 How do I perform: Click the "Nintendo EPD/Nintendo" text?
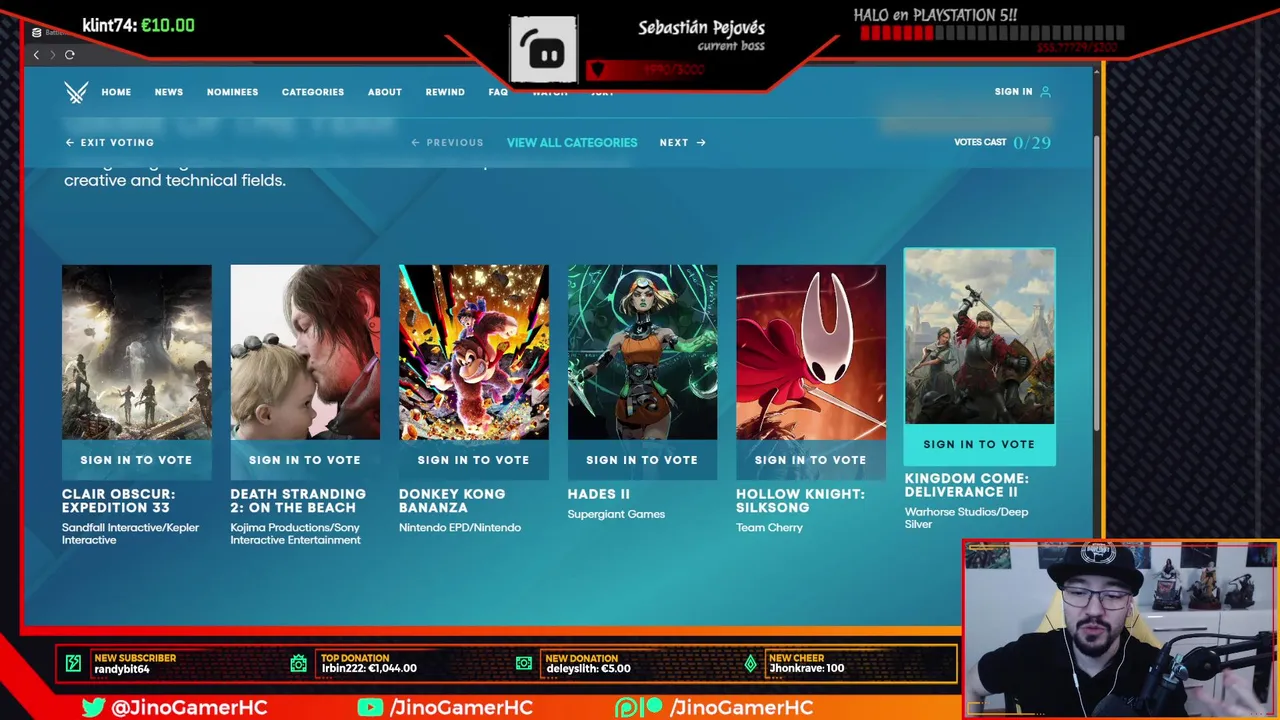coord(460,528)
